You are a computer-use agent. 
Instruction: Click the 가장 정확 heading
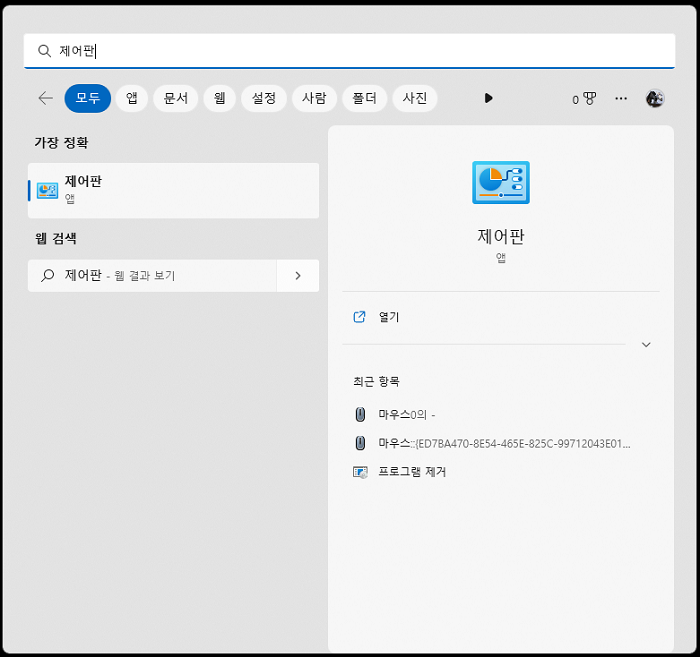(x=62, y=143)
